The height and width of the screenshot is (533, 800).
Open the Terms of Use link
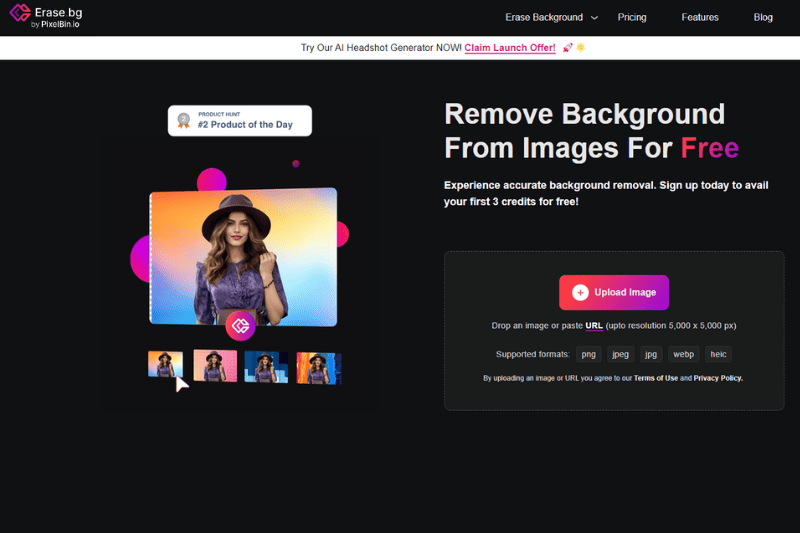tap(657, 378)
